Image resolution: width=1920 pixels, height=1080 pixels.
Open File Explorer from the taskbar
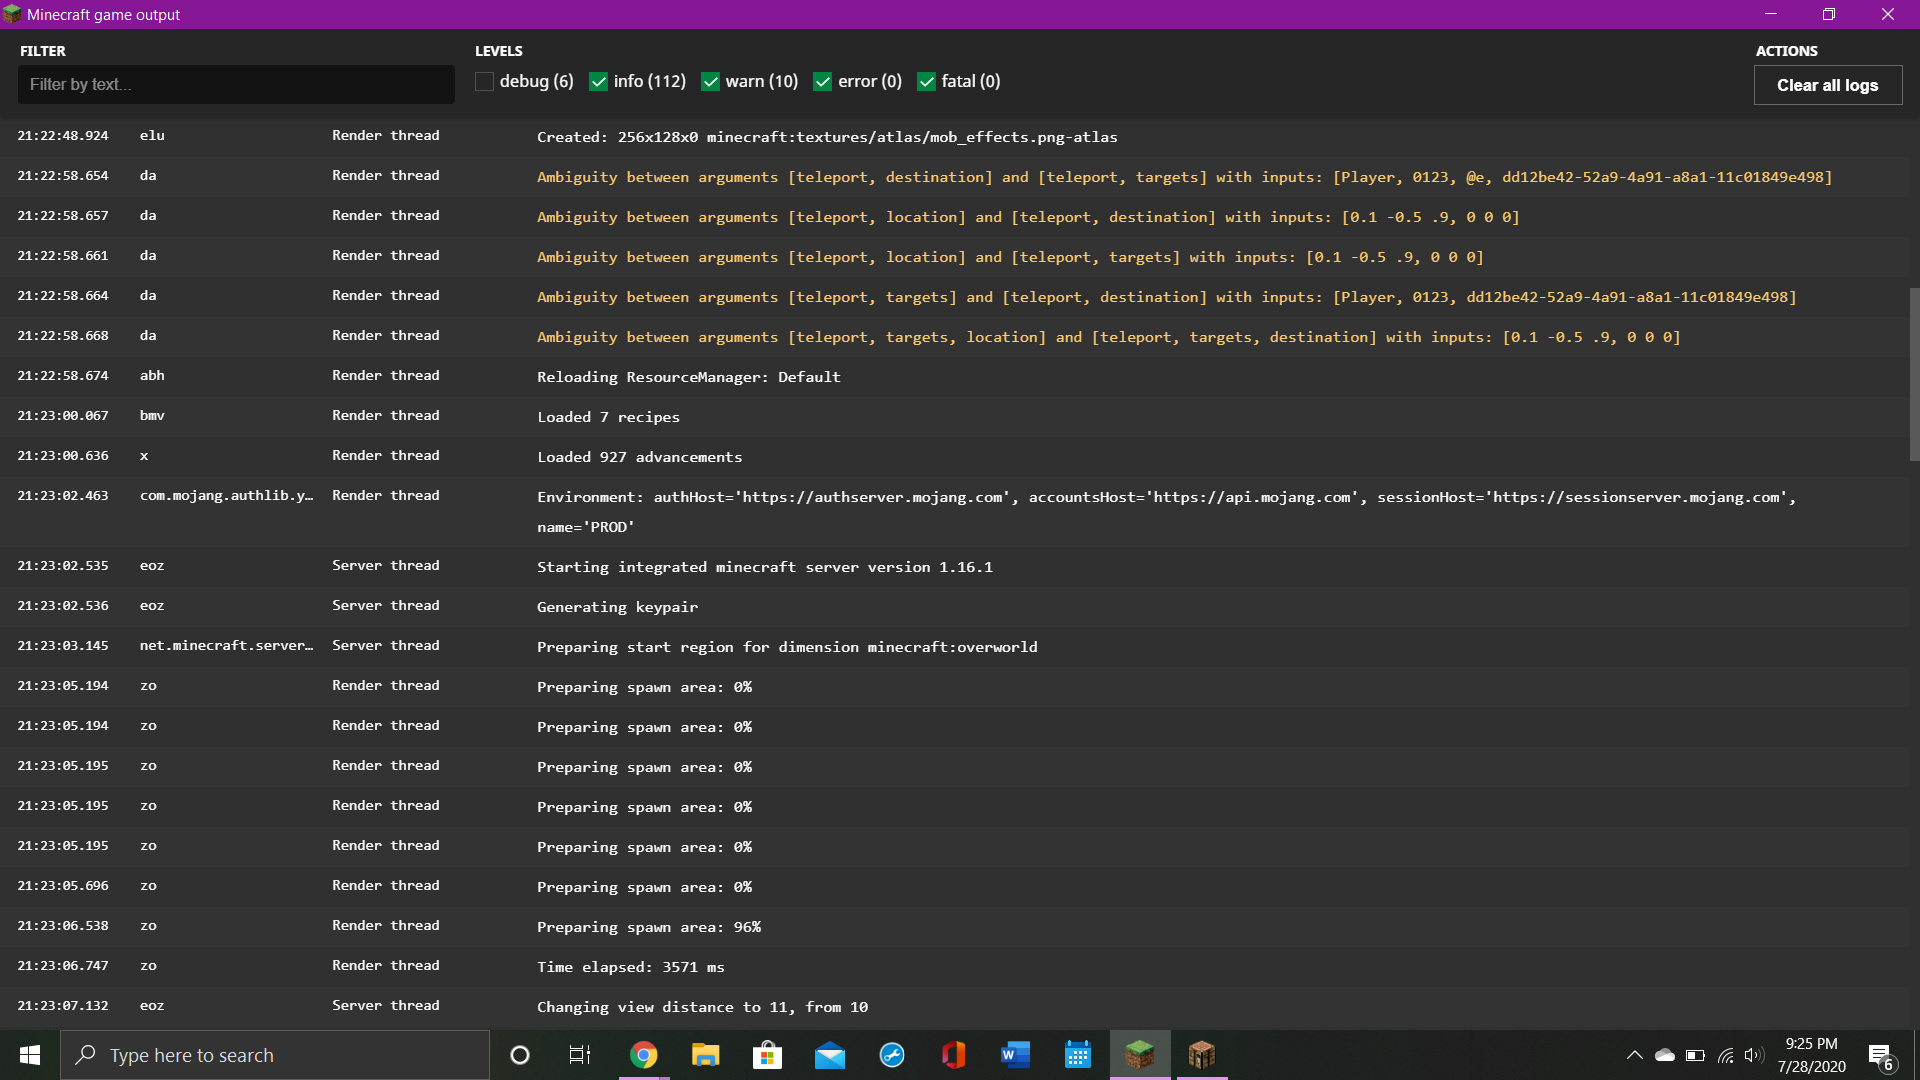coord(706,1055)
